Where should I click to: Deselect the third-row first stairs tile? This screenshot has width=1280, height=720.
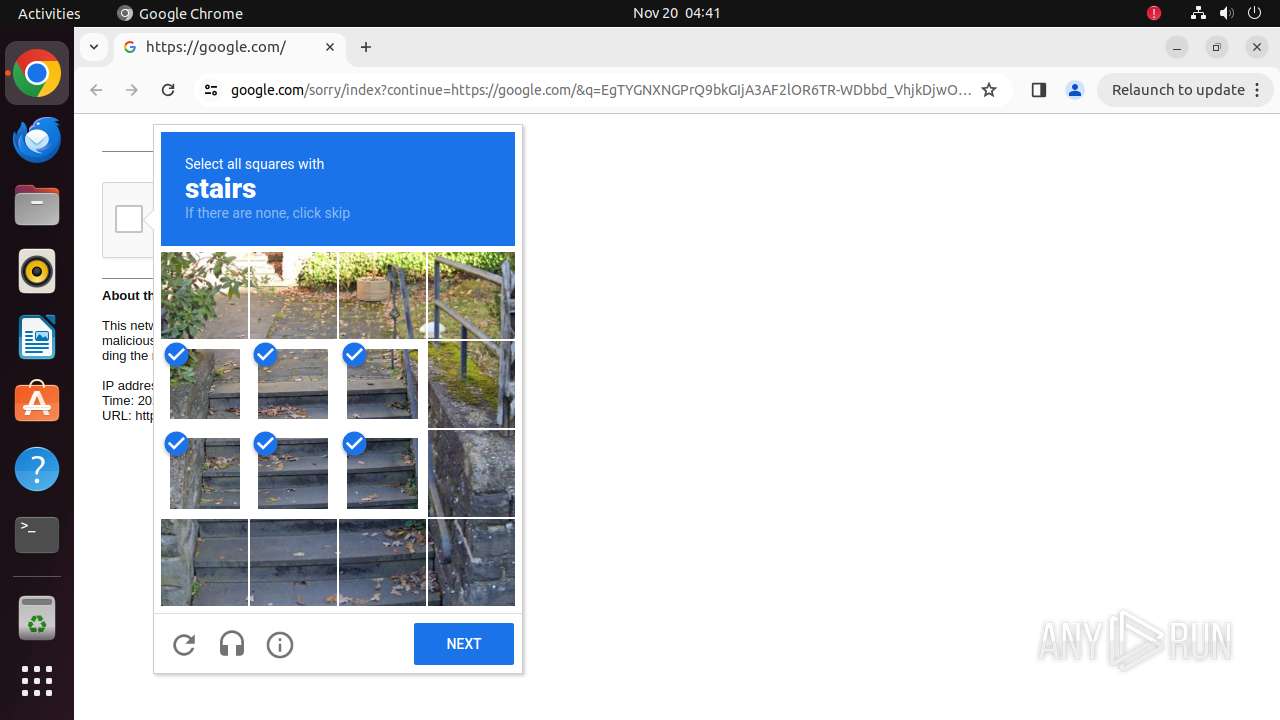pos(204,473)
